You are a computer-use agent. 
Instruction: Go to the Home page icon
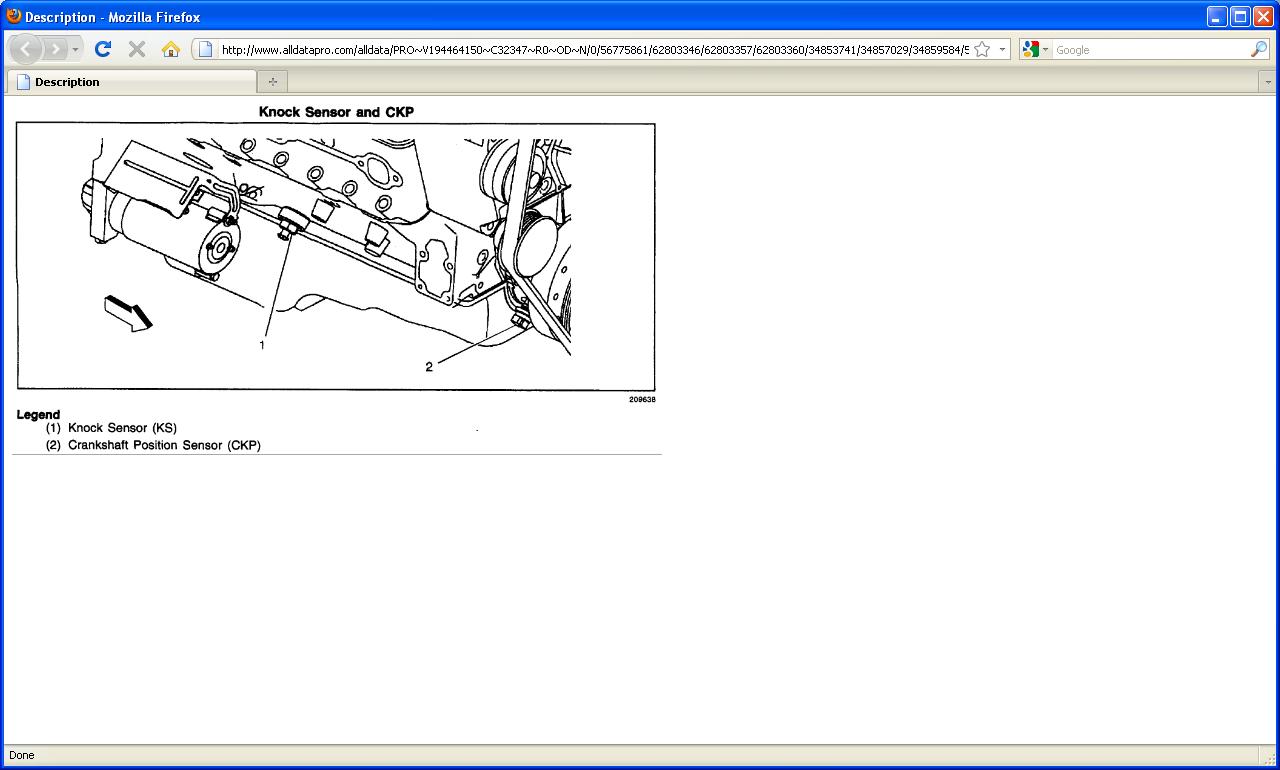click(x=171, y=49)
